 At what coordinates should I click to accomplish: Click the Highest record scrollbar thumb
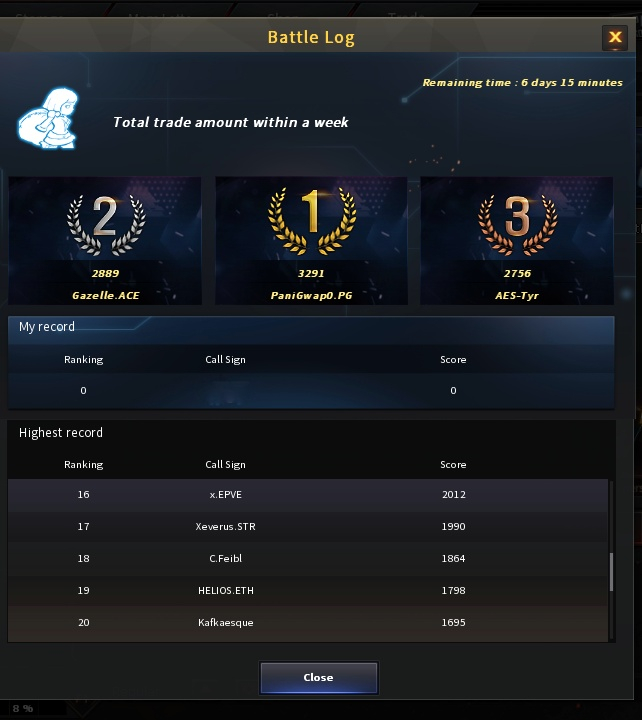pyautogui.click(x=611, y=572)
